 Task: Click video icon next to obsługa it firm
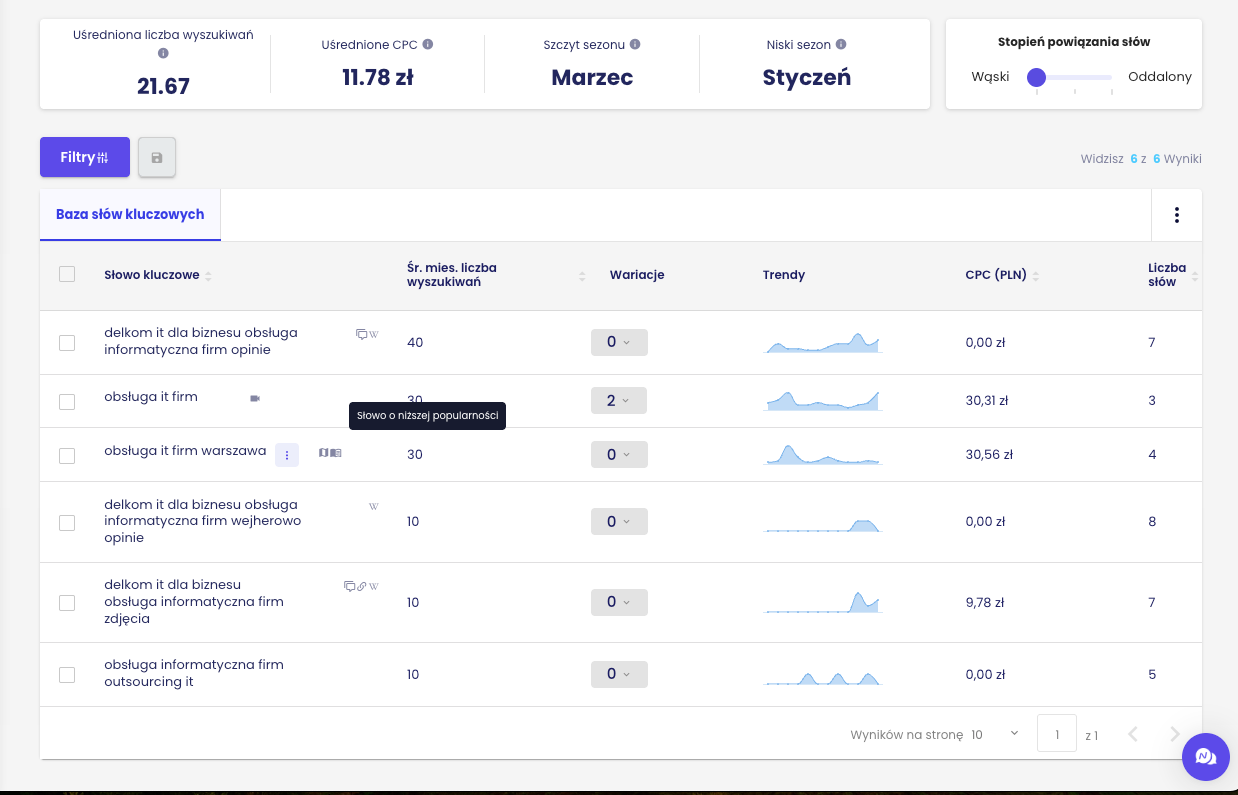coord(255,398)
